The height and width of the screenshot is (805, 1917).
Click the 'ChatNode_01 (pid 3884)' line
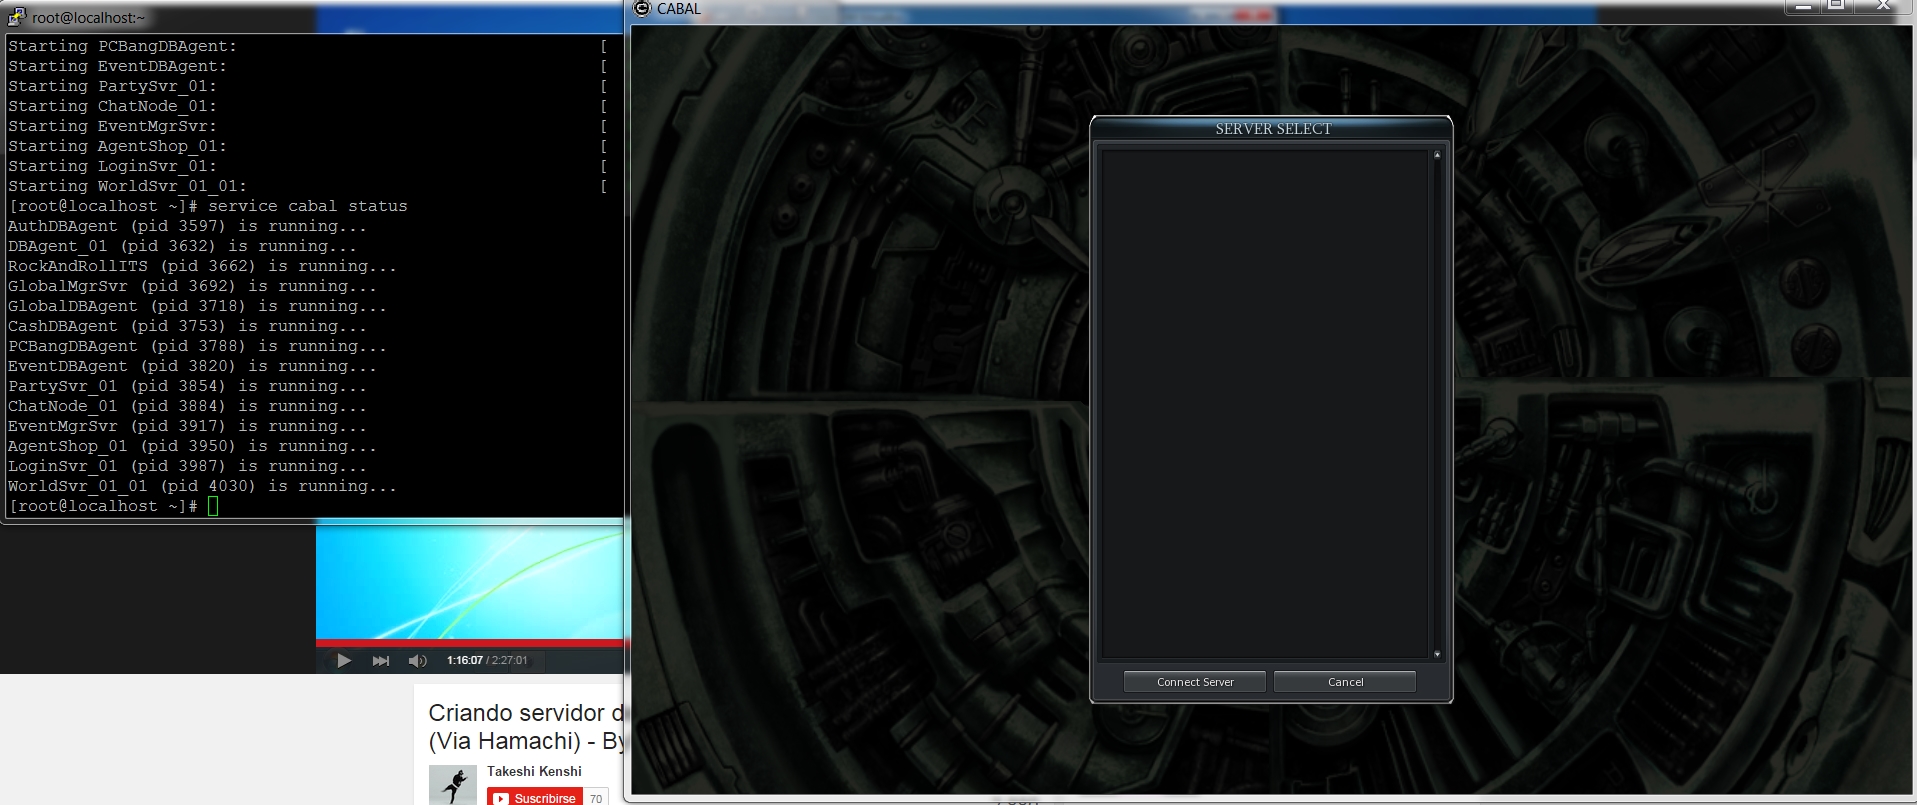coord(188,406)
